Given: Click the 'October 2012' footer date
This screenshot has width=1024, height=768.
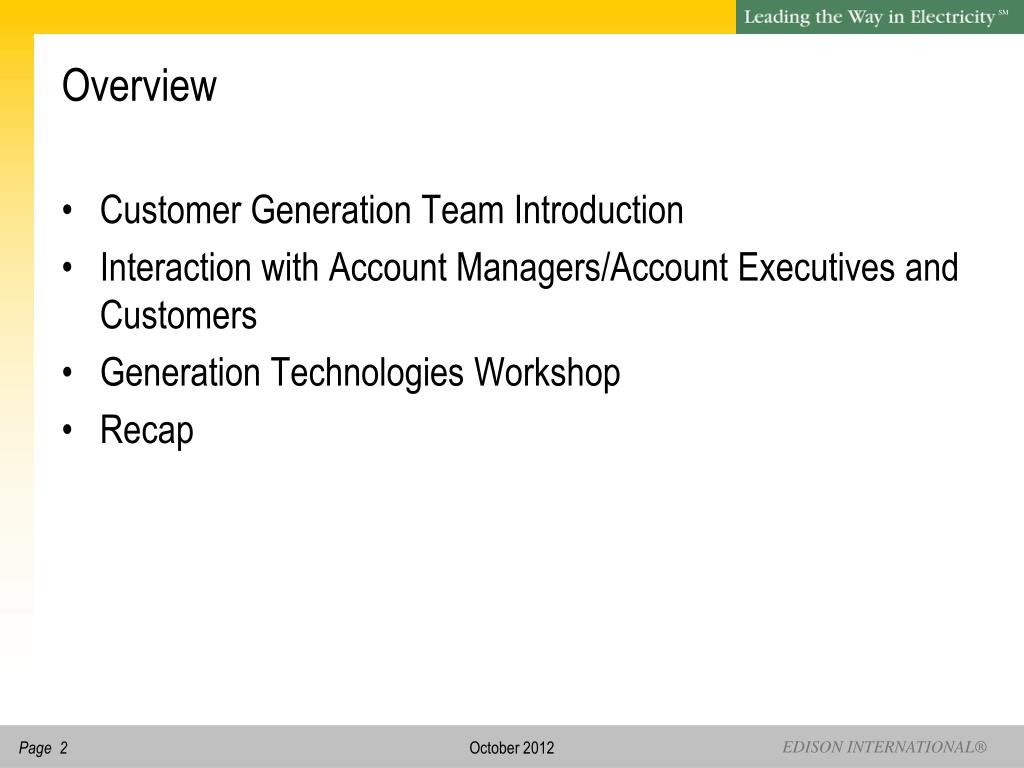Looking at the screenshot, I should 511,748.
